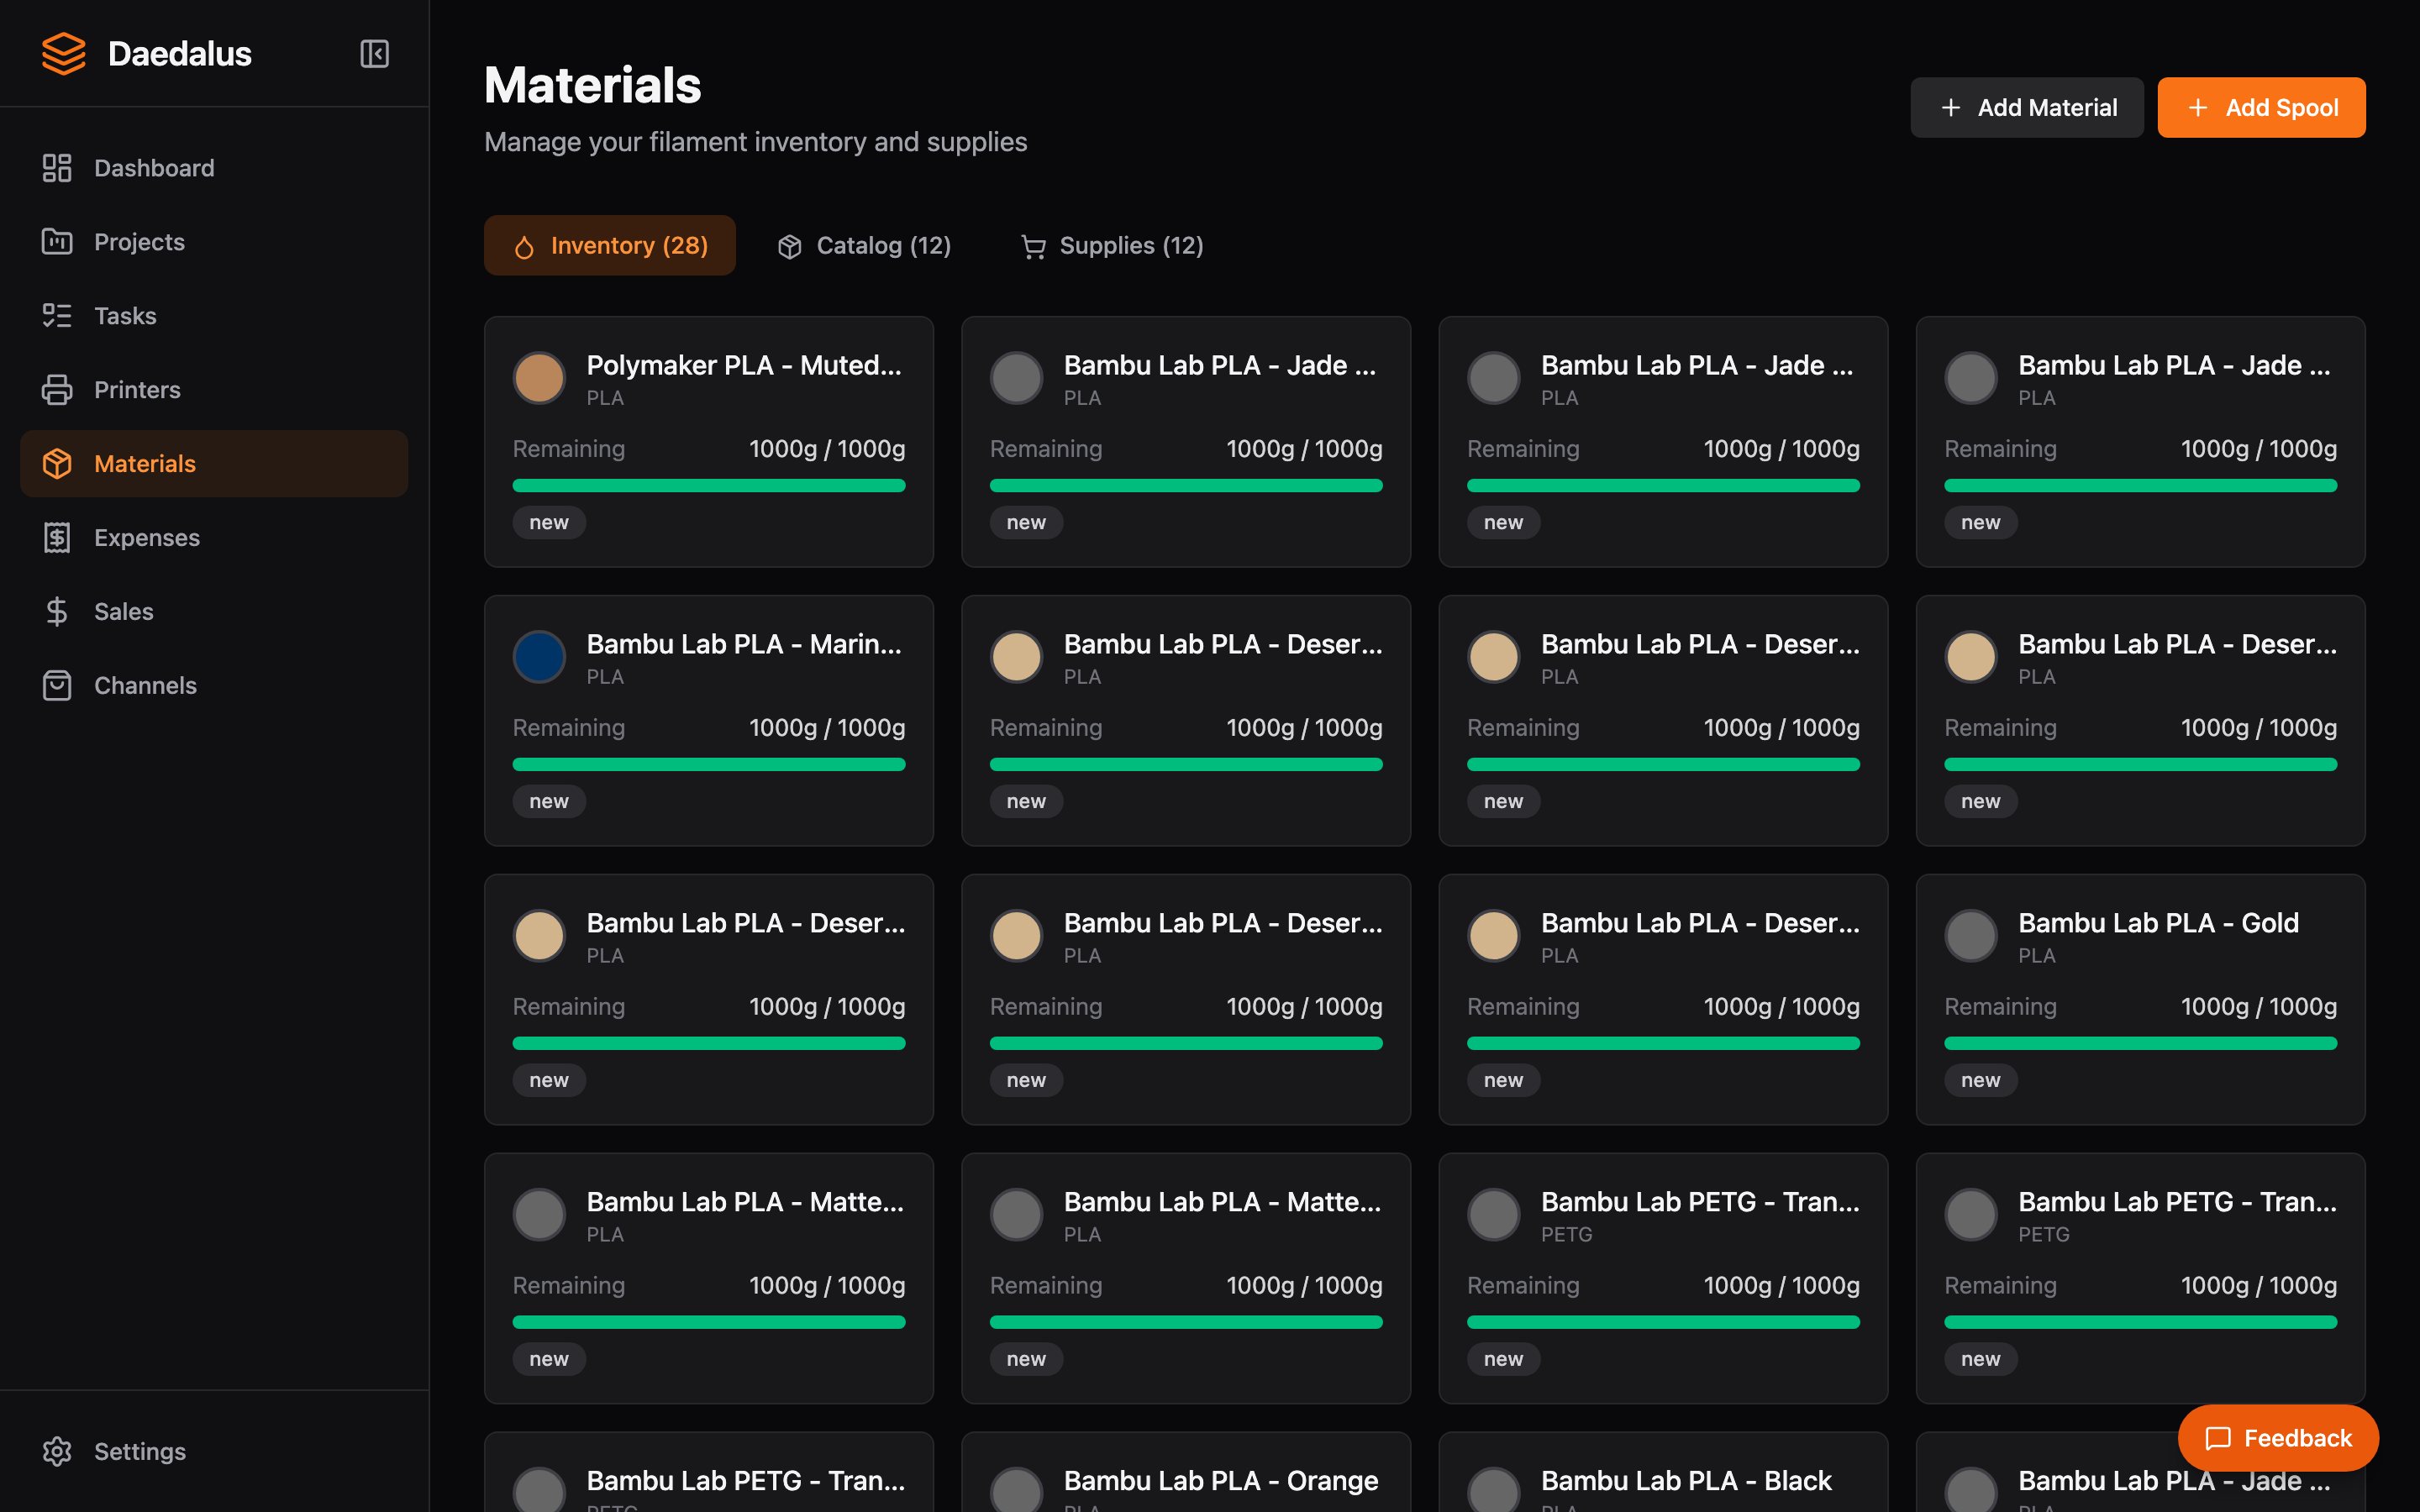Open the Tasks section
2420x1512 pixels.
click(125, 315)
